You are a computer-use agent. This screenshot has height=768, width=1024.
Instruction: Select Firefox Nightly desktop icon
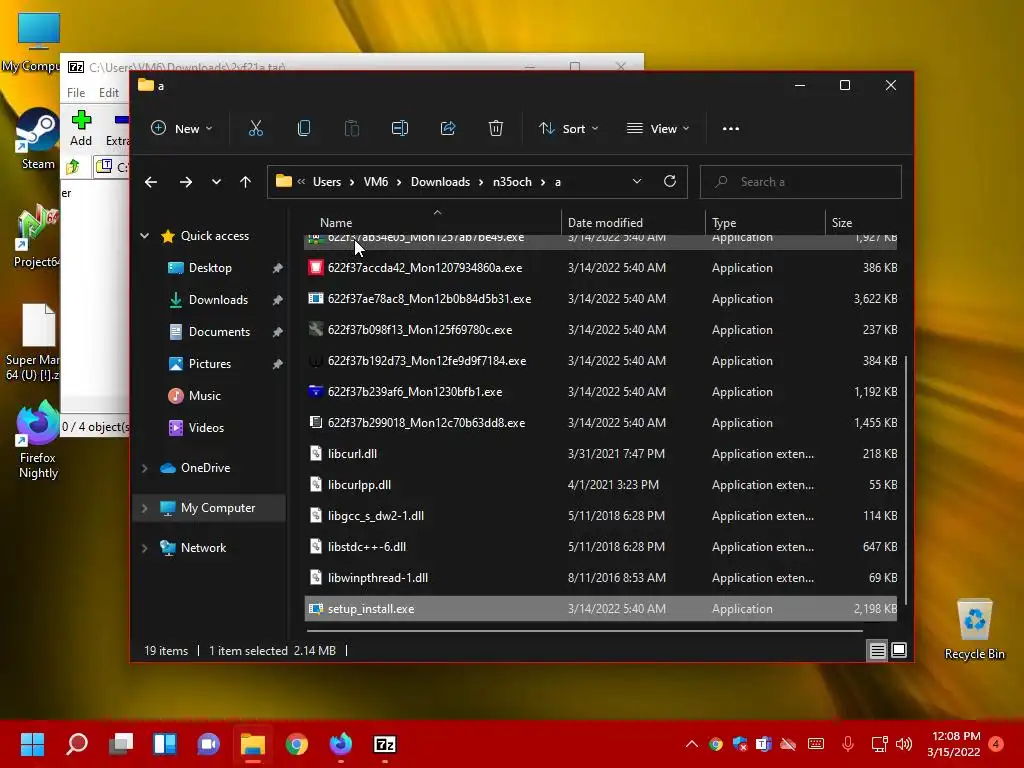[x=37, y=441]
